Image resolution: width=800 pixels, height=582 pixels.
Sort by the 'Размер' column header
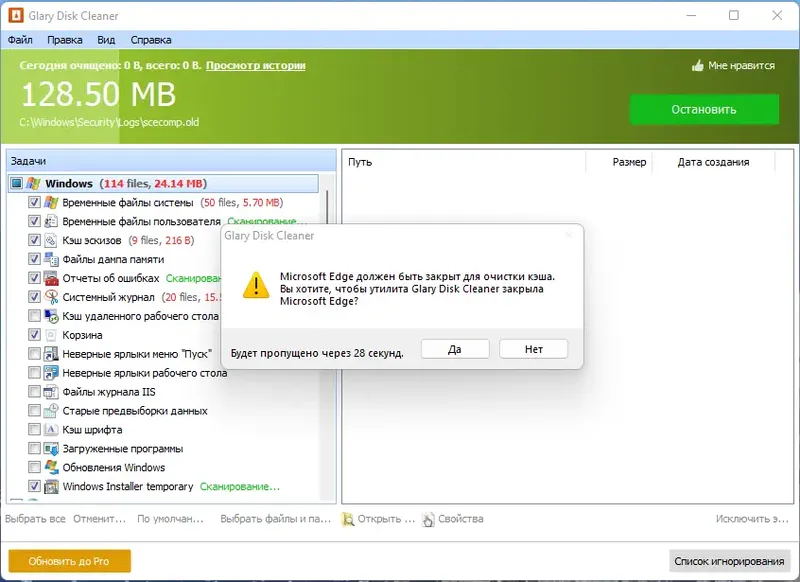pos(619,162)
